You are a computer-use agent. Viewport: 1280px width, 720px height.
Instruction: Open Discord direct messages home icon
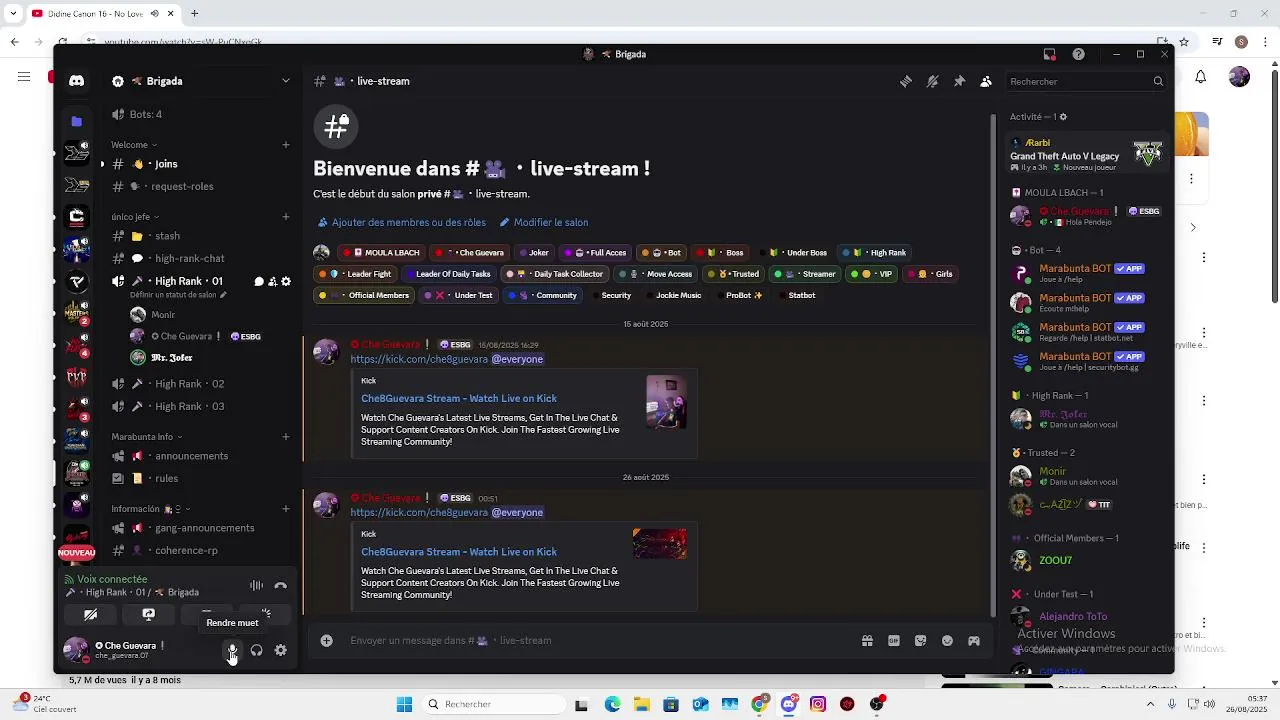(x=77, y=81)
